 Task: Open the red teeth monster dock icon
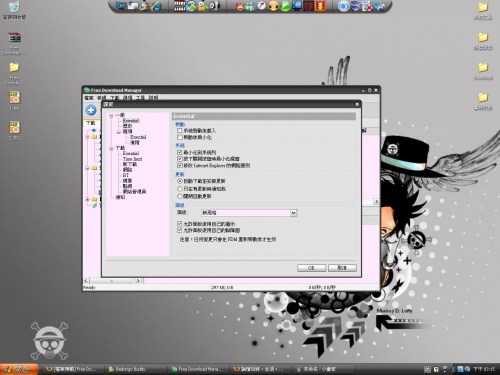coord(179,6)
